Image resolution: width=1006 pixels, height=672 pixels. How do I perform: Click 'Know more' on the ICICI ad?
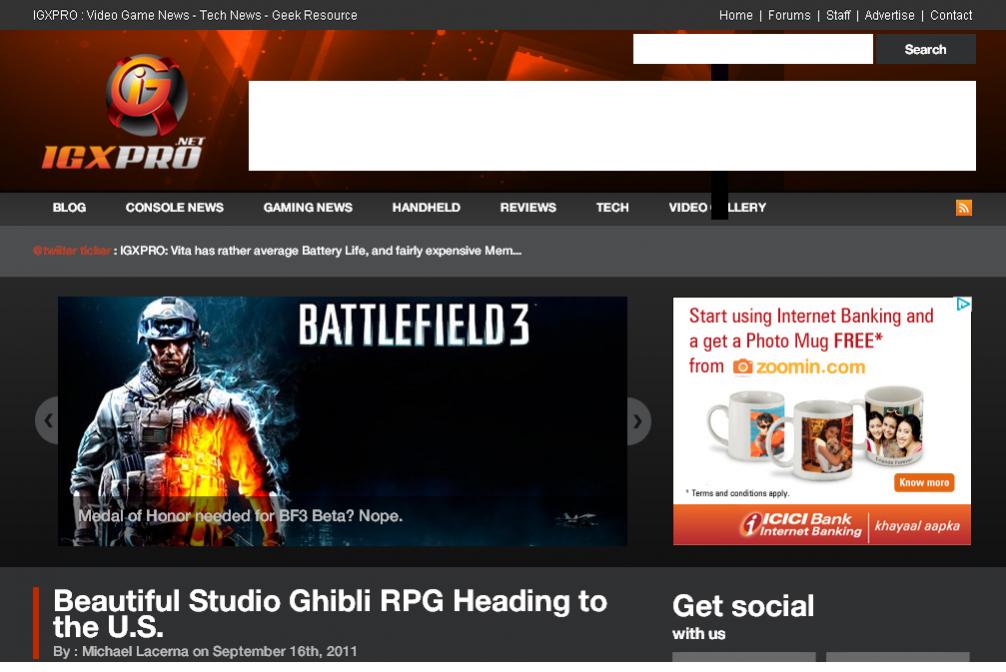[924, 483]
